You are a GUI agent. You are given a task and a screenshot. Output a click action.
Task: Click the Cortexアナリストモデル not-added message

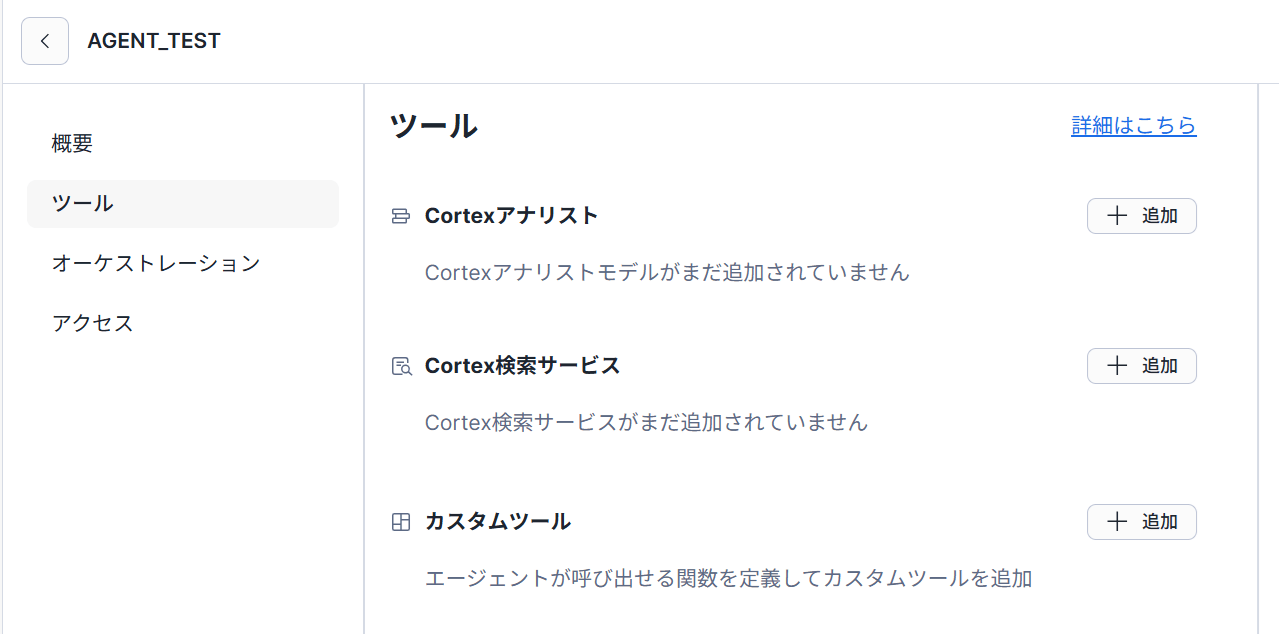pos(667,272)
